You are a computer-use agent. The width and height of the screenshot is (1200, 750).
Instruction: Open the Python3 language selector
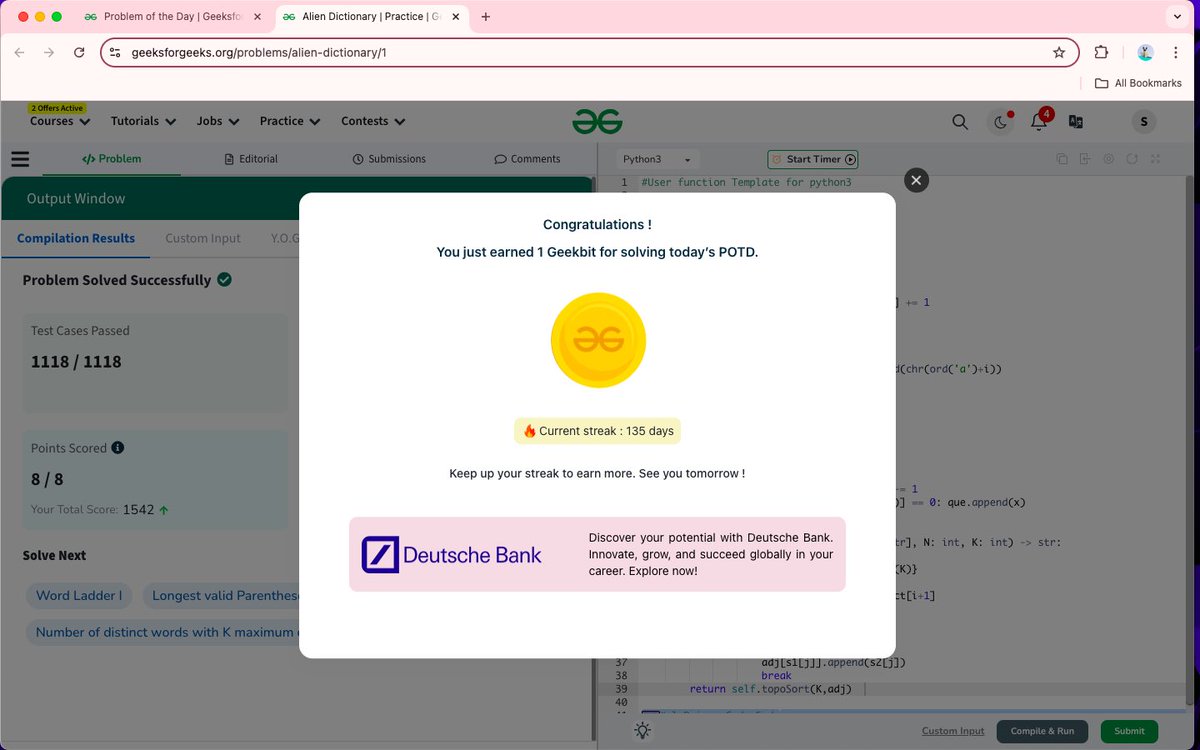657,159
